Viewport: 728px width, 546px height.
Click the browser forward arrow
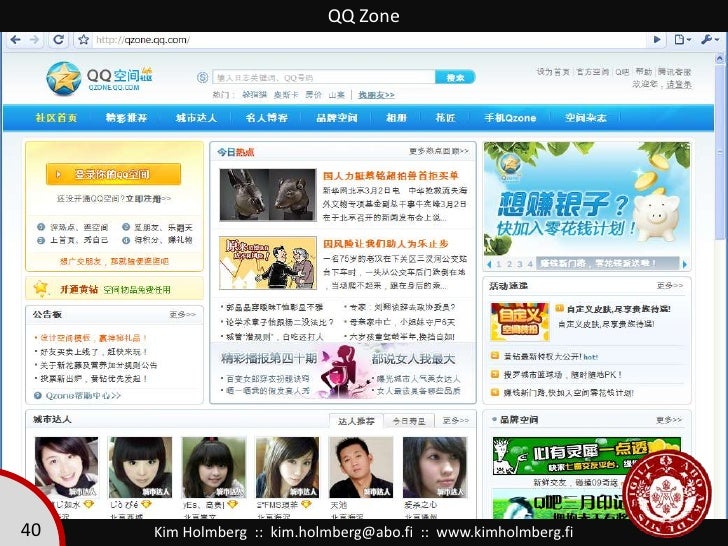tap(34, 40)
